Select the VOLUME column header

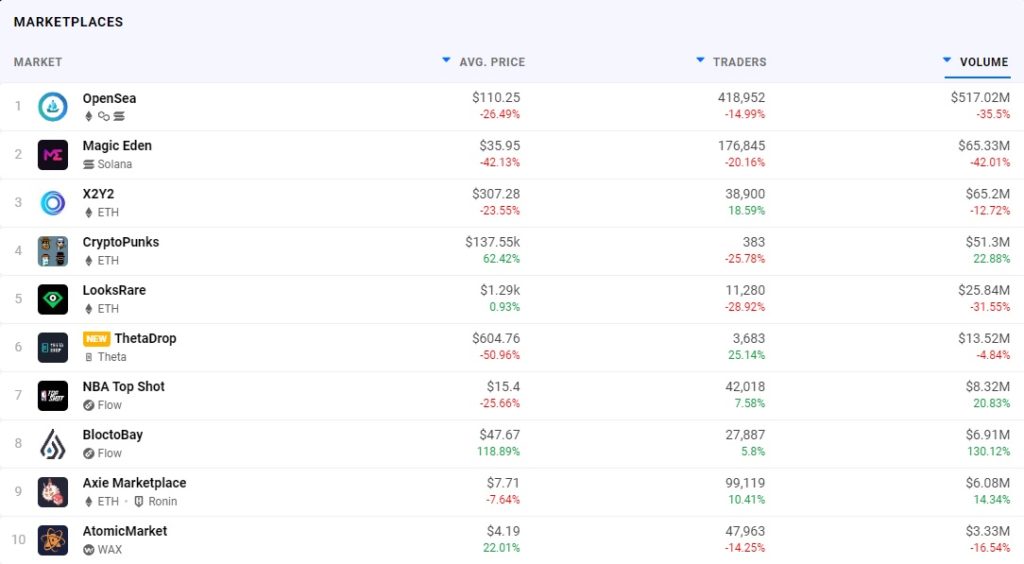984,62
